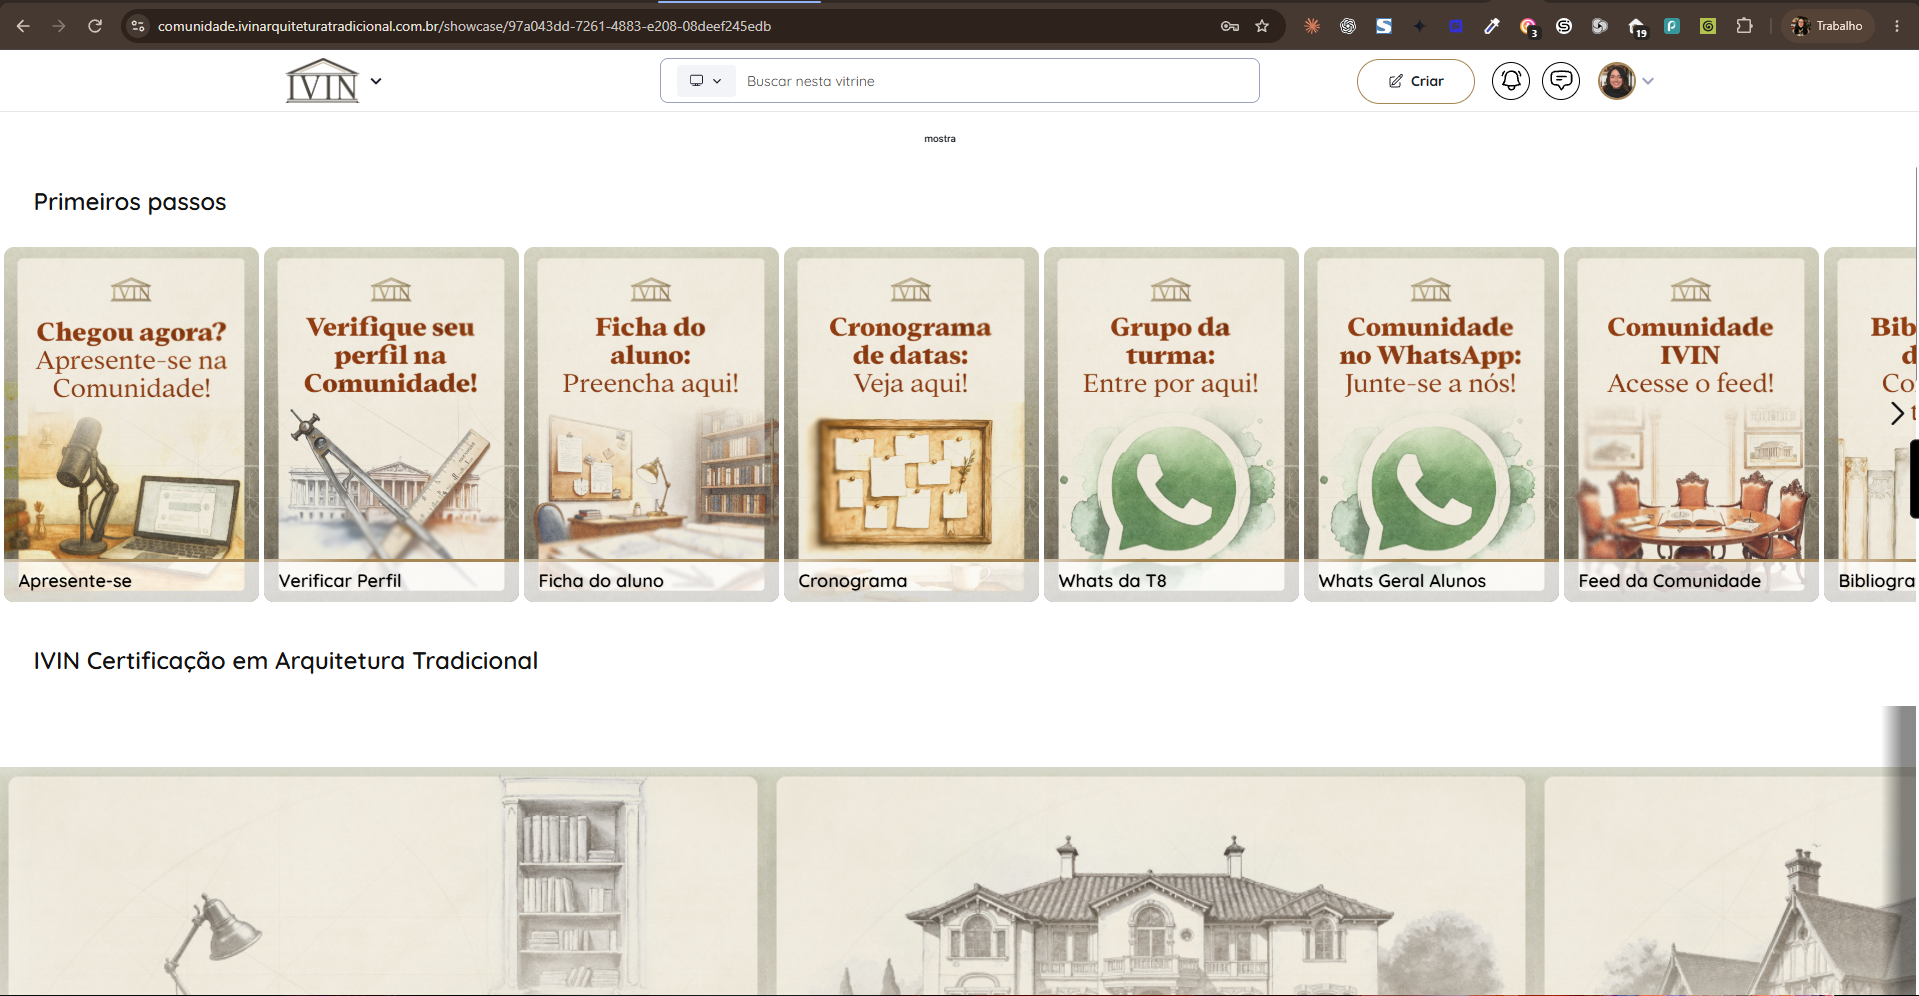
Task: Go back with browser back arrow
Action: [x=23, y=26]
